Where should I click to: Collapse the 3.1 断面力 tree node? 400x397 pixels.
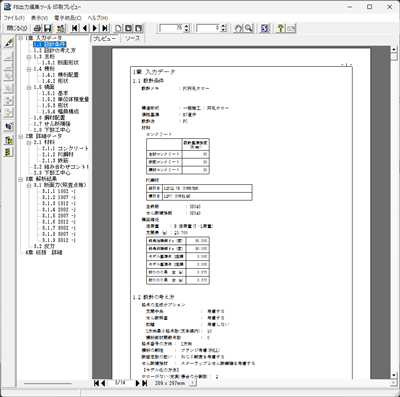coord(29,185)
